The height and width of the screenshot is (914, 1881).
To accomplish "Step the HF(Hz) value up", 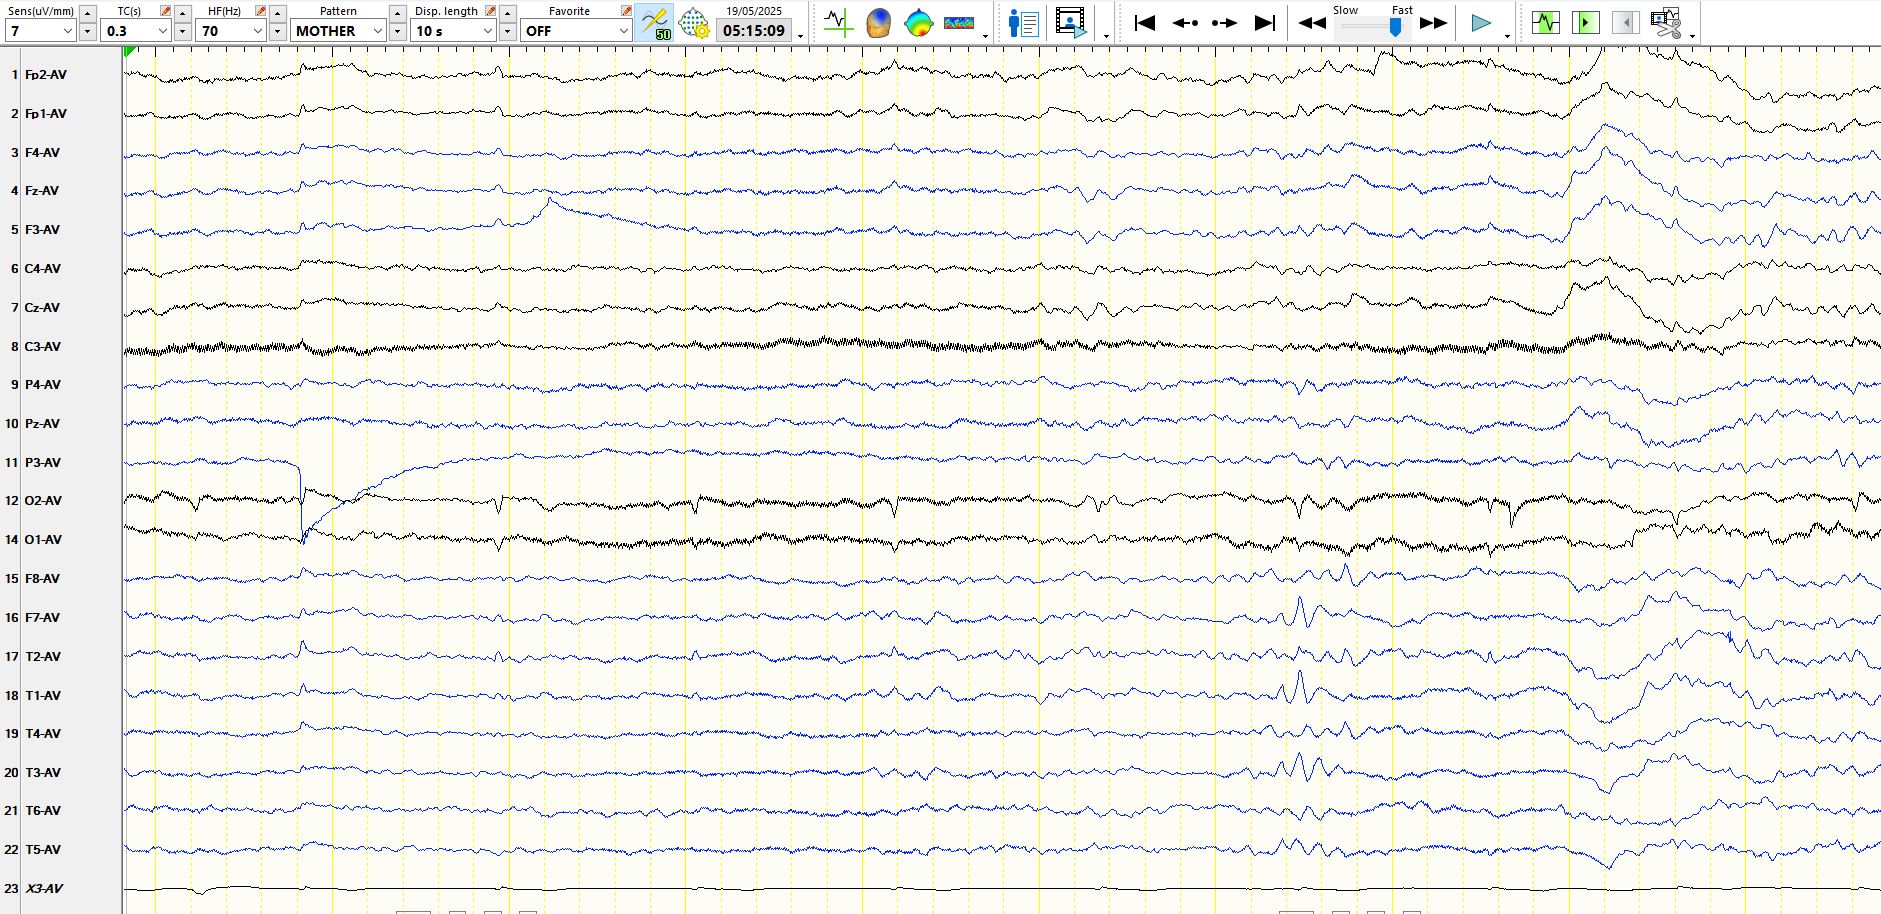I will coord(277,12).
